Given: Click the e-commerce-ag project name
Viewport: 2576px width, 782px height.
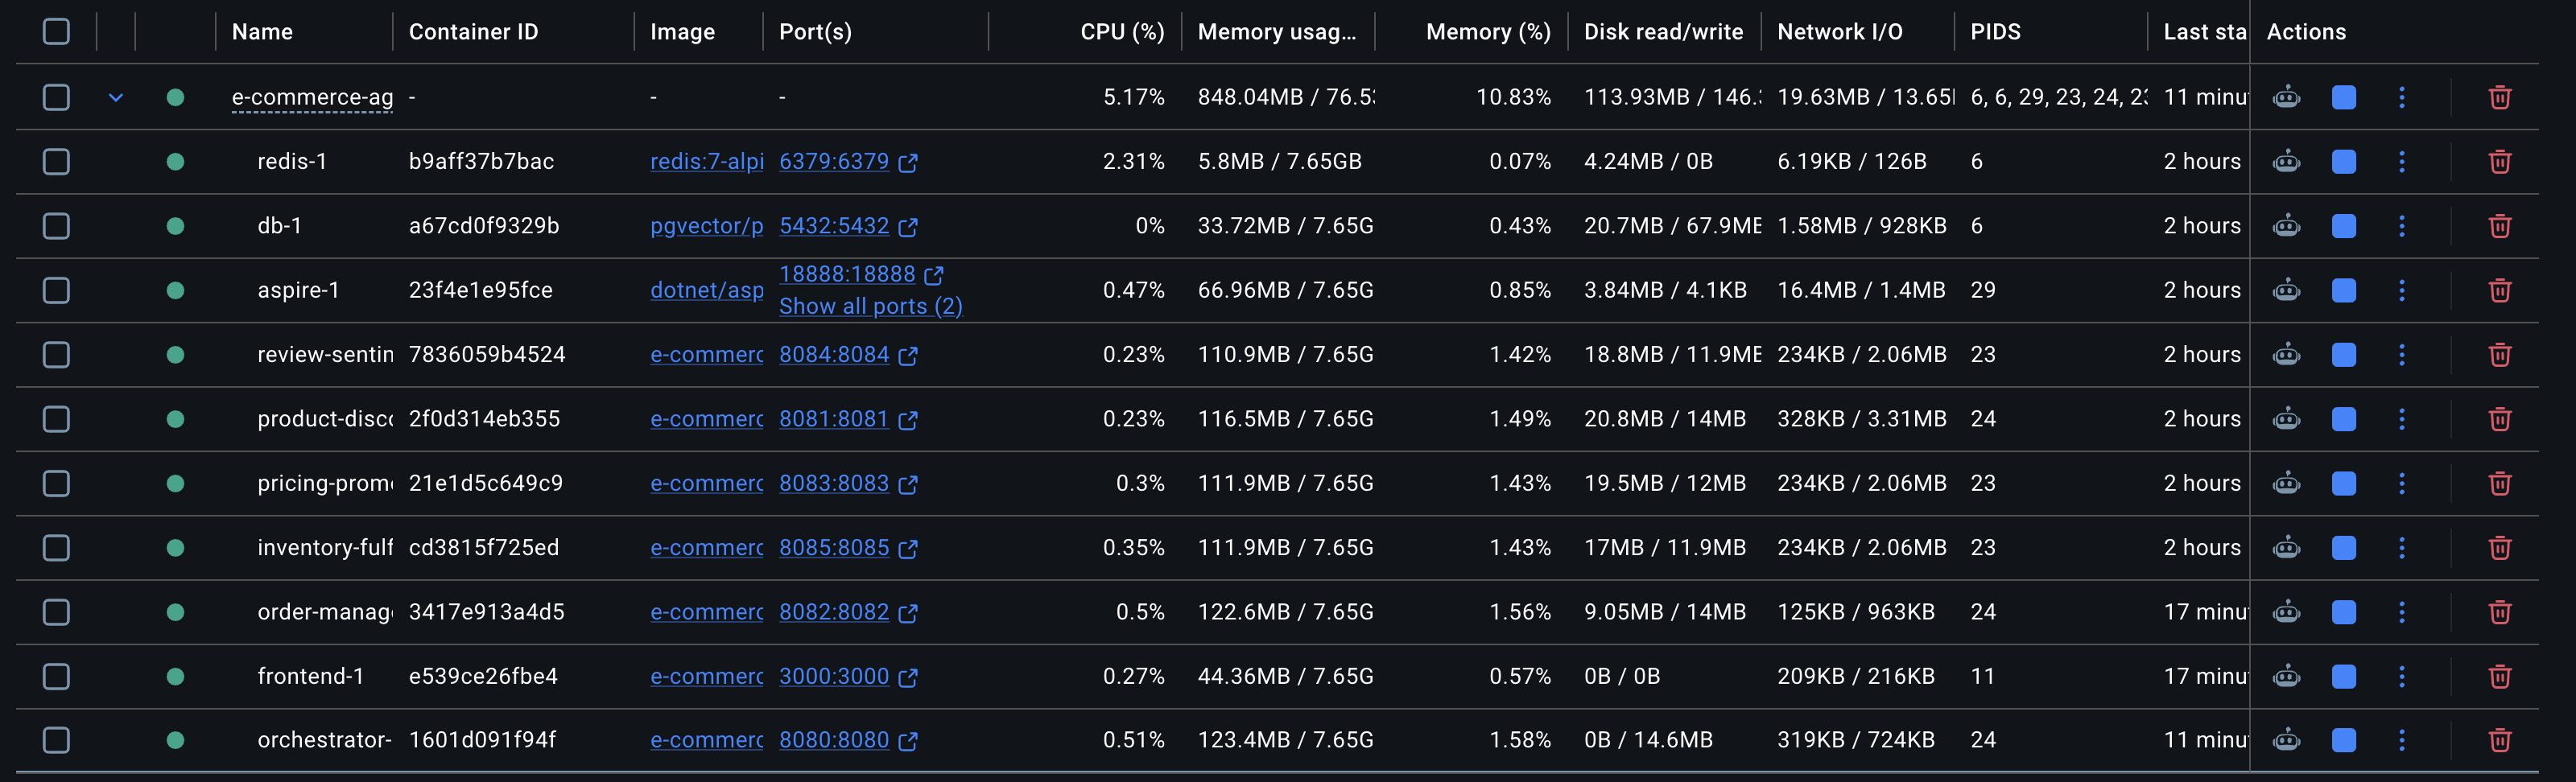Looking at the screenshot, I should click(310, 97).
